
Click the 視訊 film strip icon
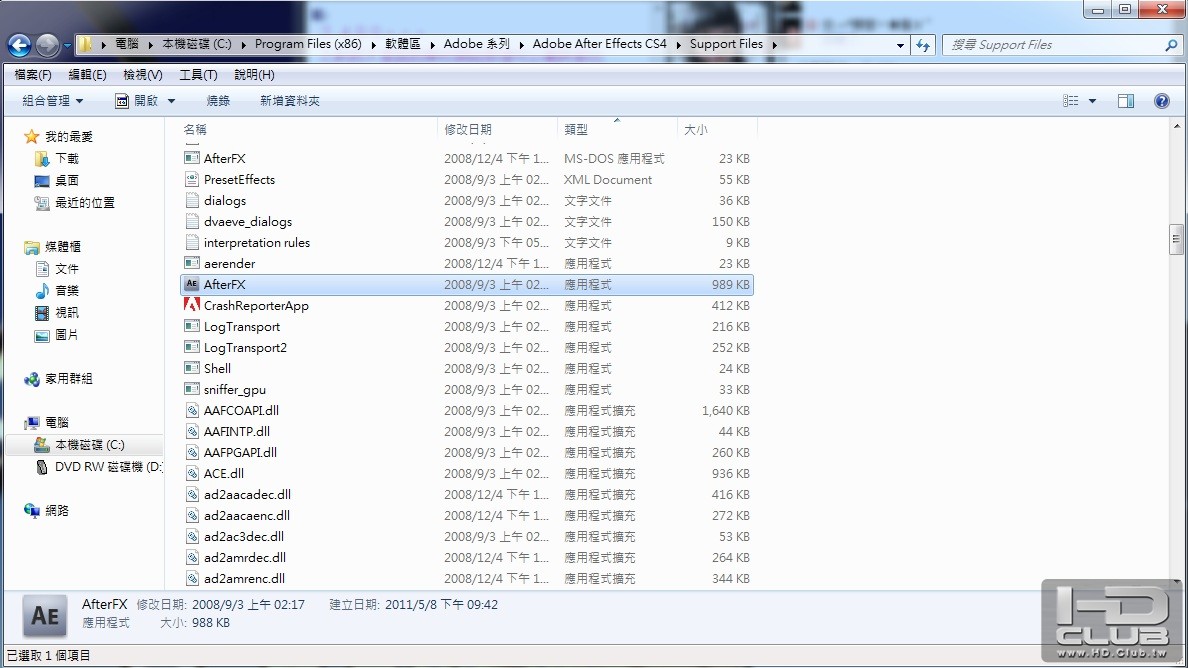(42, 312)
